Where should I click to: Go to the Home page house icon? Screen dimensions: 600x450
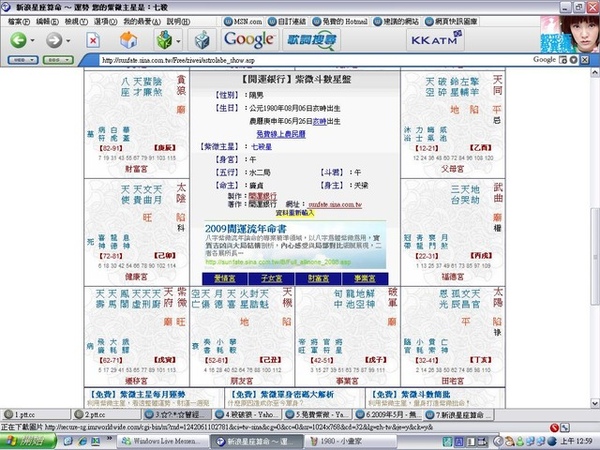coord(129,40)
